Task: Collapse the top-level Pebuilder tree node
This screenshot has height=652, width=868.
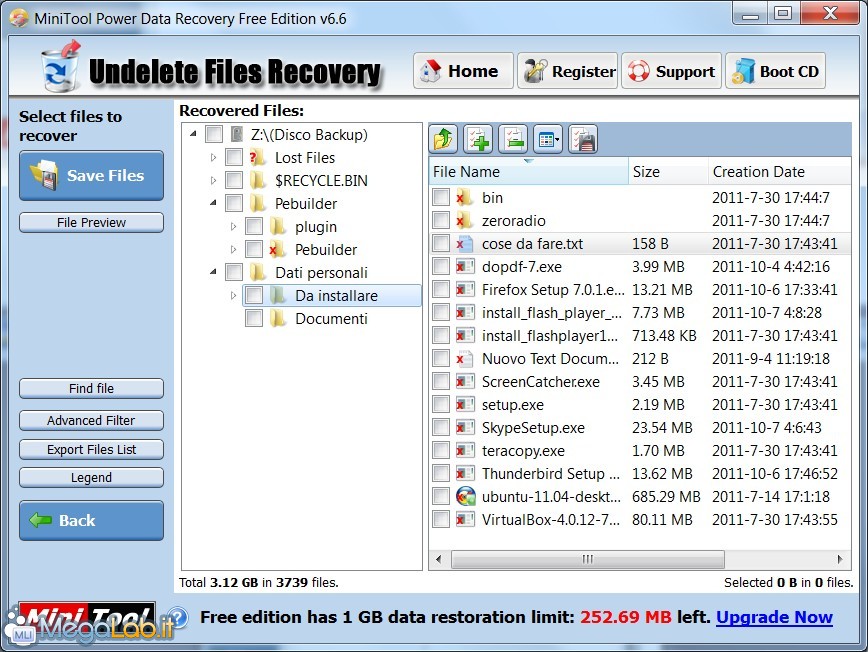Action: [x=213, y=203]
